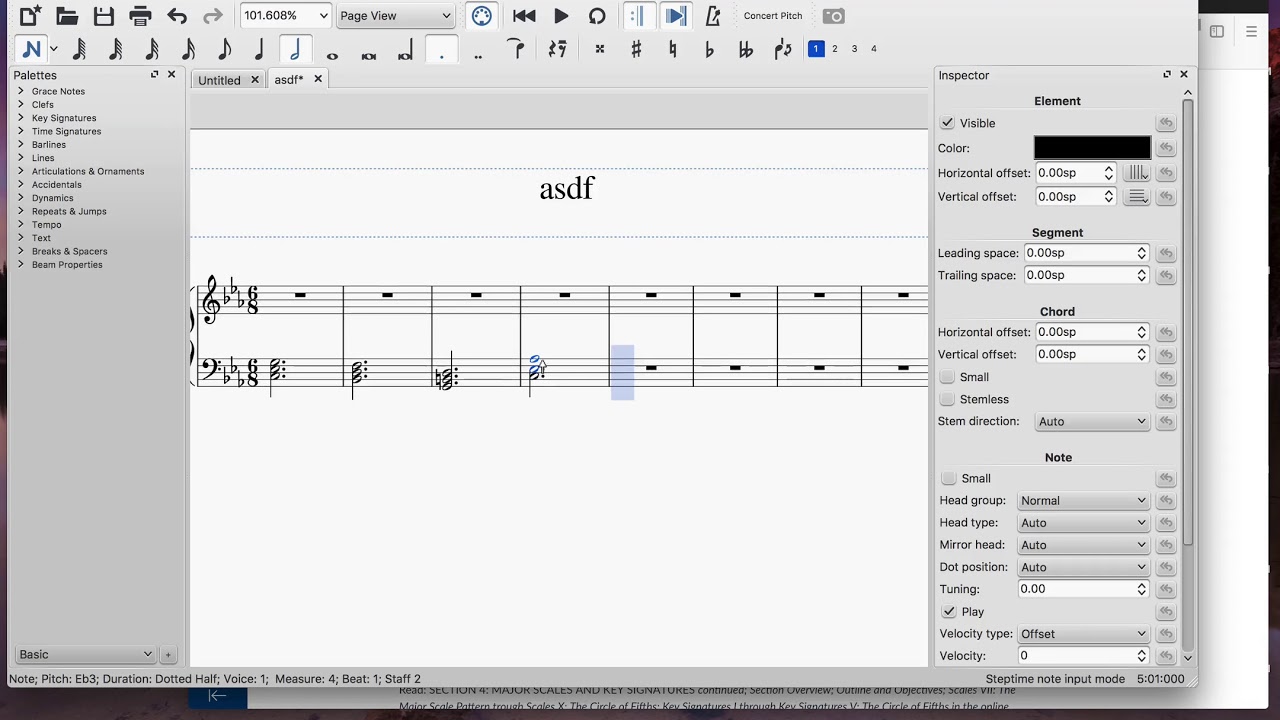Click the Tuning value field
The width and height of the screenshot is (1280, 720).
coord(1076,590)
